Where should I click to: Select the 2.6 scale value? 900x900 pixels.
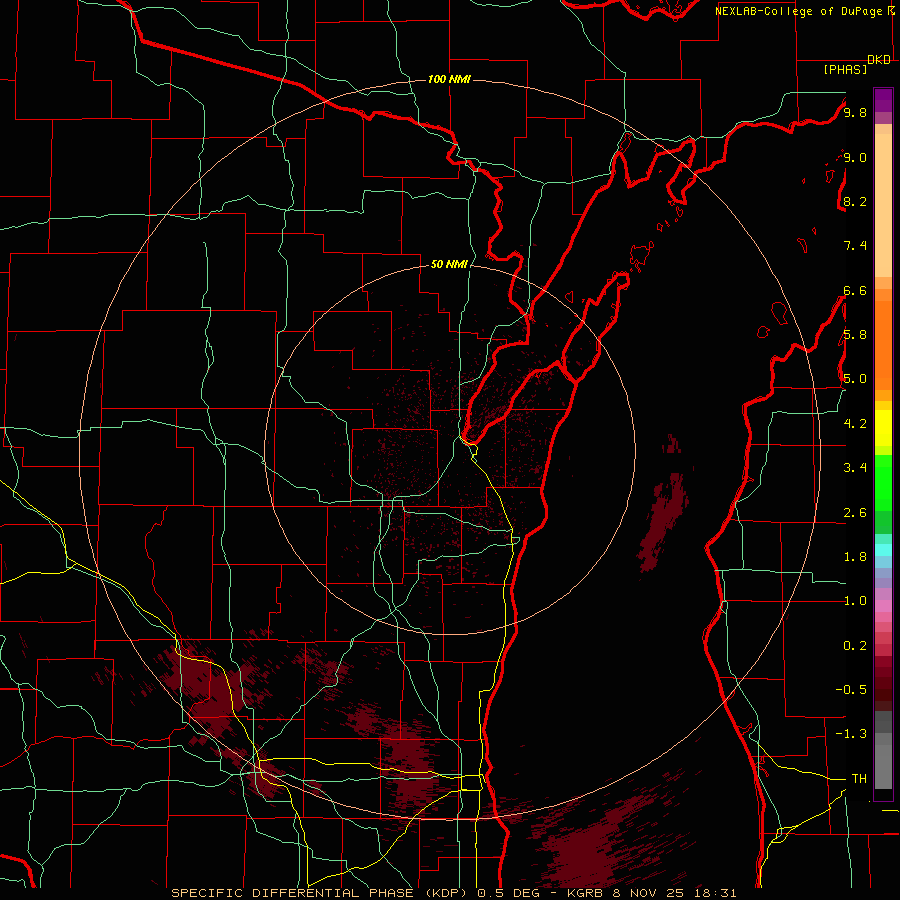click(x=855, y=512)
